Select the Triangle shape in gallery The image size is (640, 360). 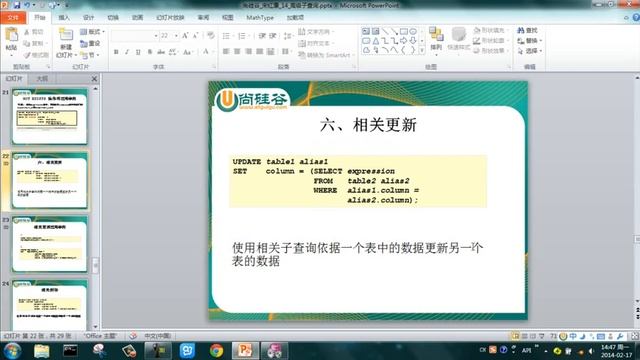click(x=376, y=41)
